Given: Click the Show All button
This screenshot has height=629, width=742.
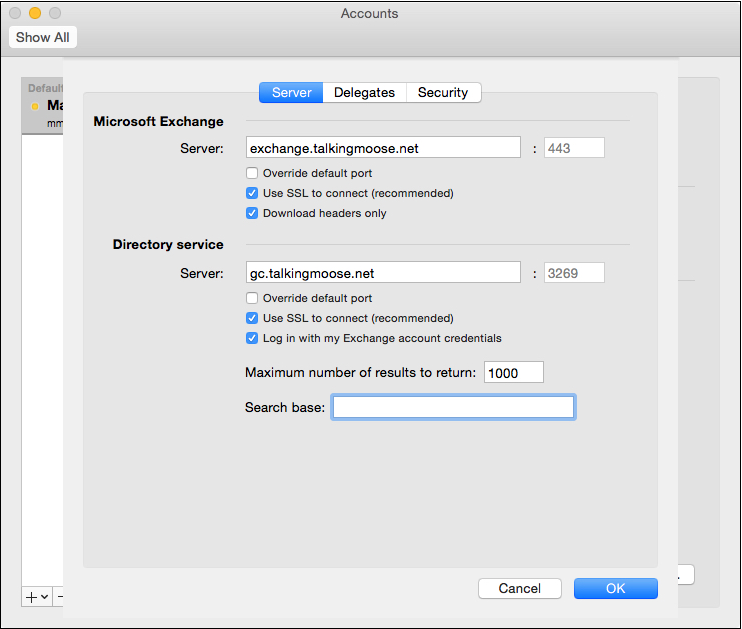Looking at the screenshot, I should click(x=43, y=37).
